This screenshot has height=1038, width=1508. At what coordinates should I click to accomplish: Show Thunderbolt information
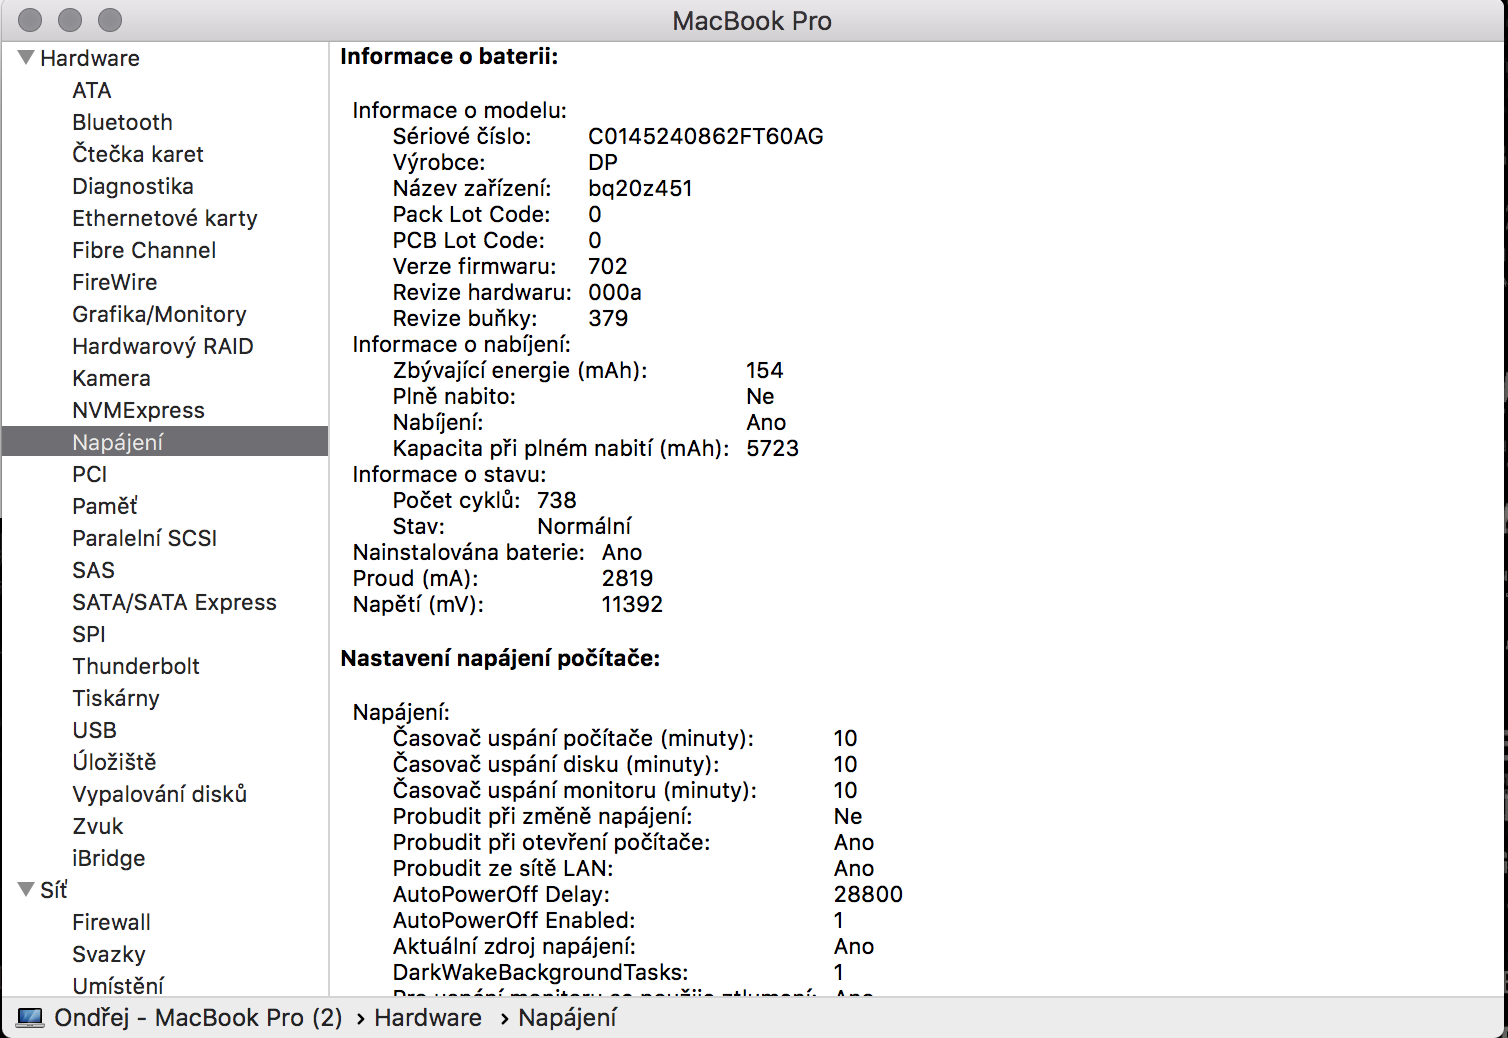click(x=136, y=666)
